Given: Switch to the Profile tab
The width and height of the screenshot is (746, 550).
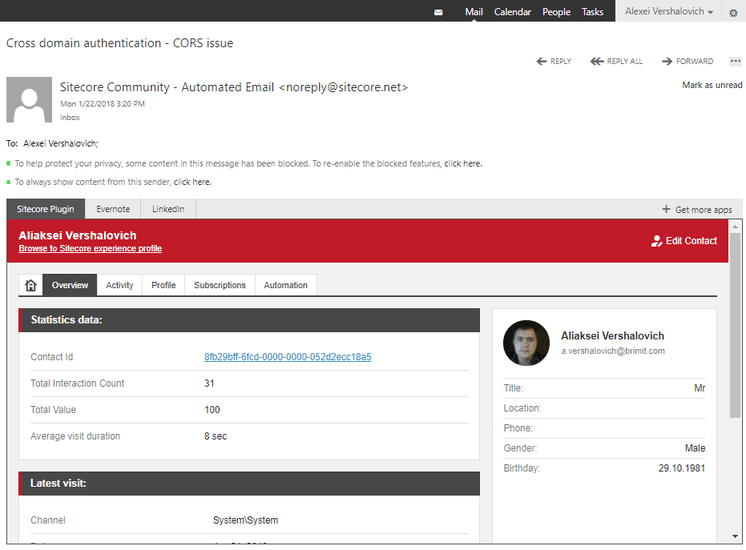Looking at the screenshot, I should 164,285.
